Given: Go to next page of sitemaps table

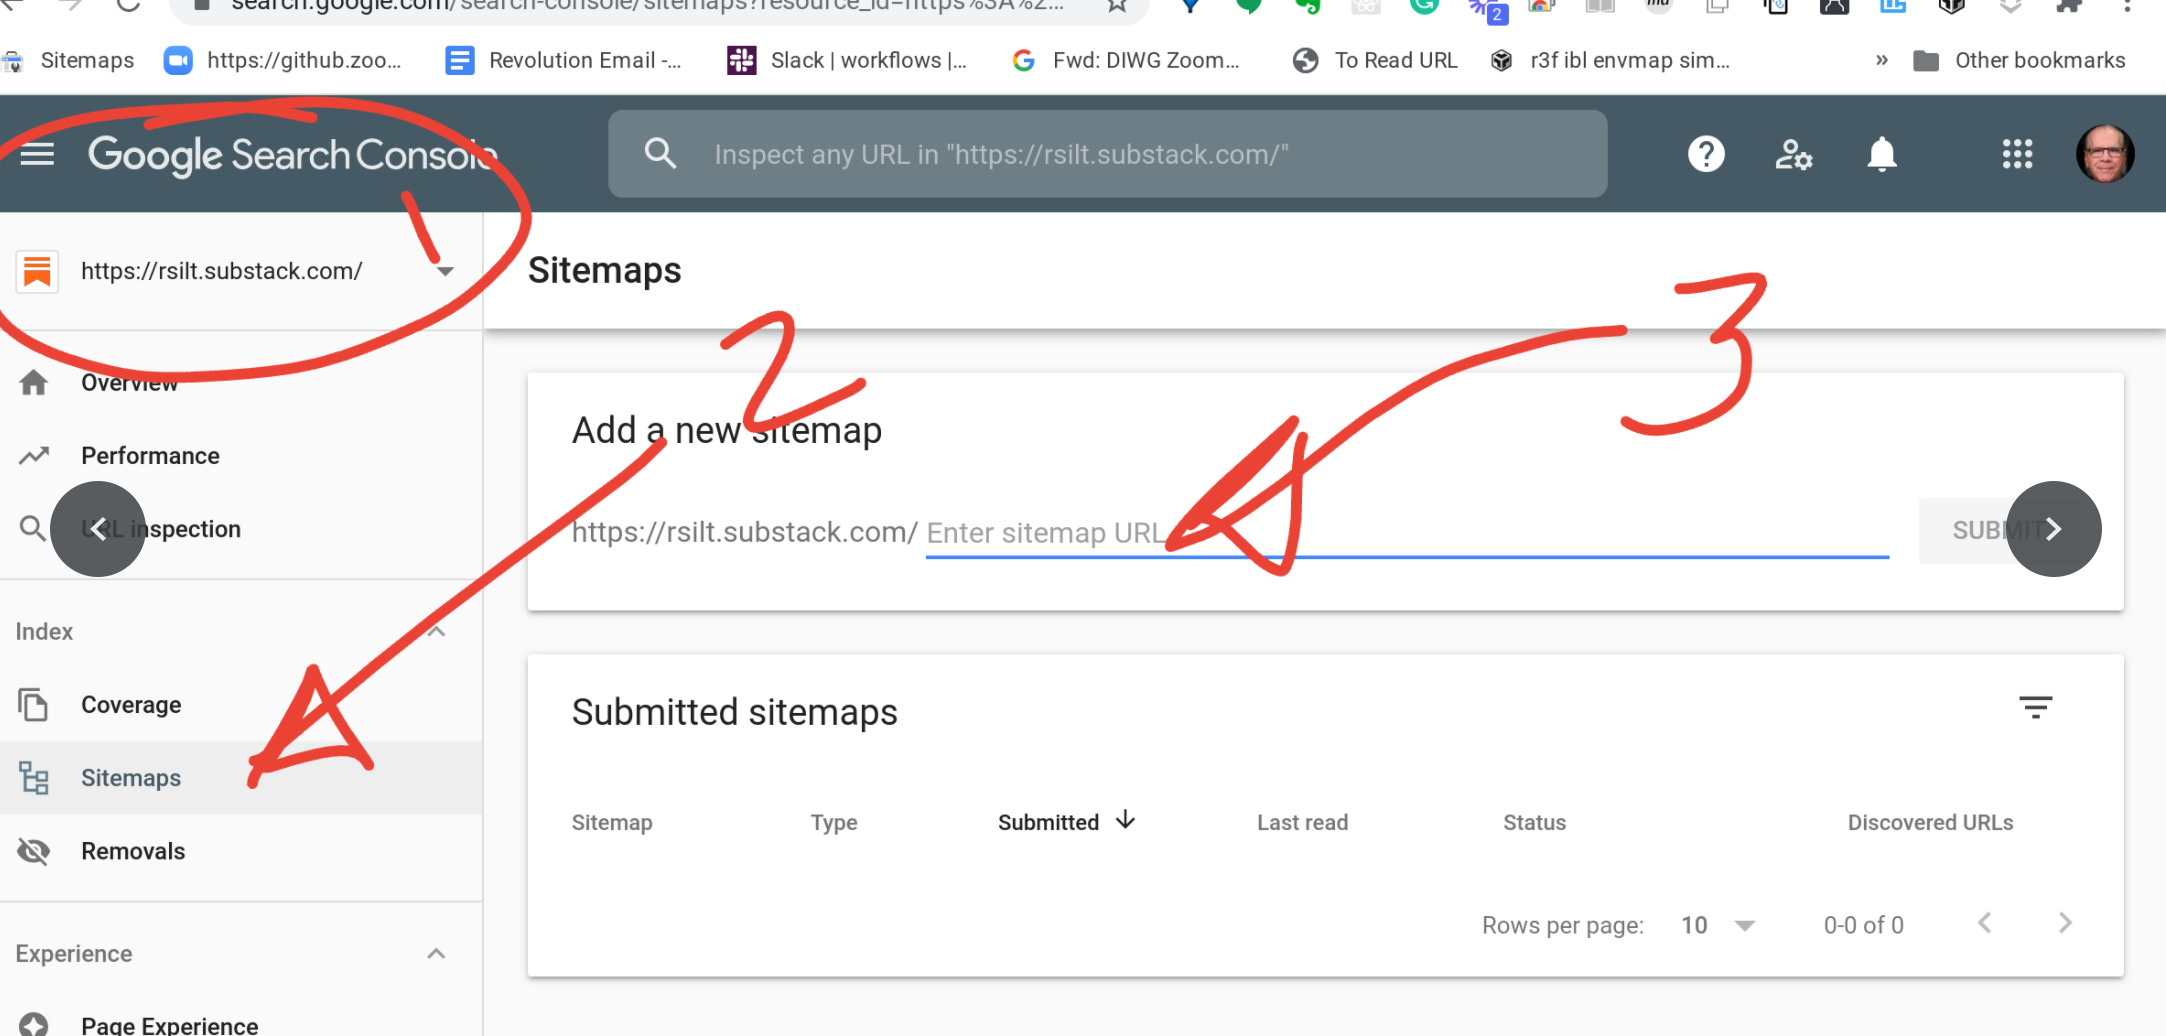Looking at the screenshot, I should pyautogui.click(x=2065, y=923).
